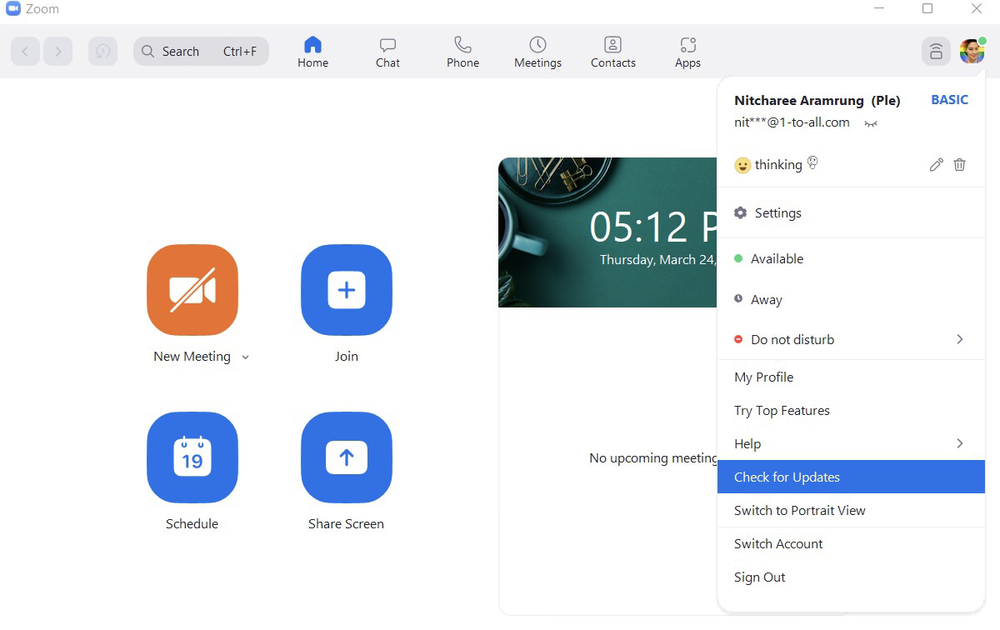Delete the thinking status message
Viewport: 1000px width, 630px height.
pos(959,165)
